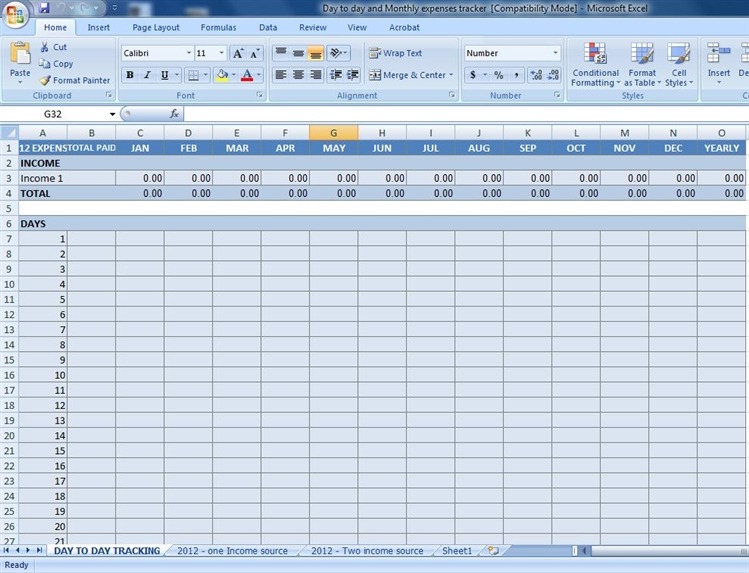The width and height of the screenshot is (749, 573).
Task: Switch to the Review tab
Action: point(313,28)
